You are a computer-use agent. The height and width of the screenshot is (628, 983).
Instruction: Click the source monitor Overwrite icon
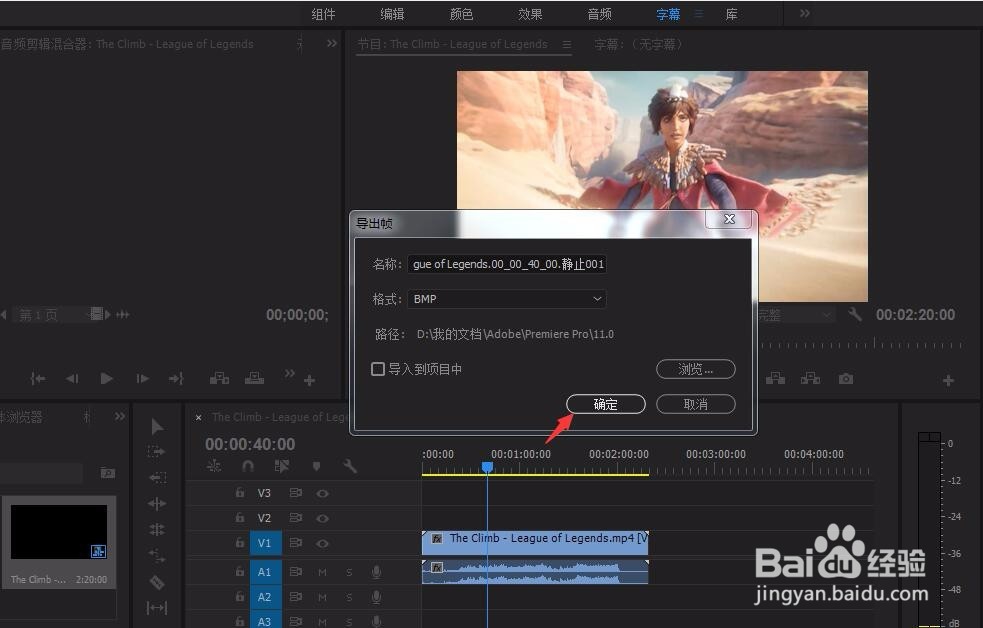[254, 378]
